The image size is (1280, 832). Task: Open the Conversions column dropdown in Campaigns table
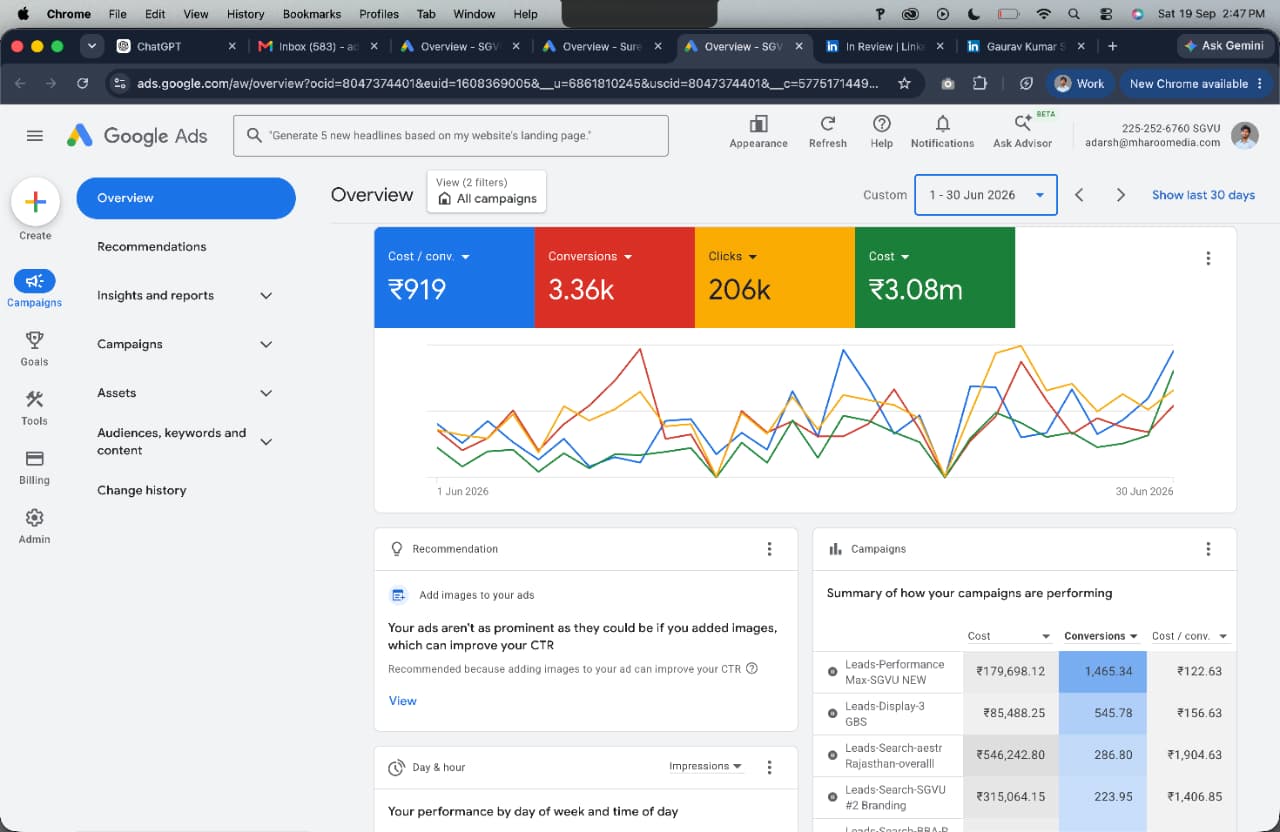pyautogui.click(x=1102, y=636)
